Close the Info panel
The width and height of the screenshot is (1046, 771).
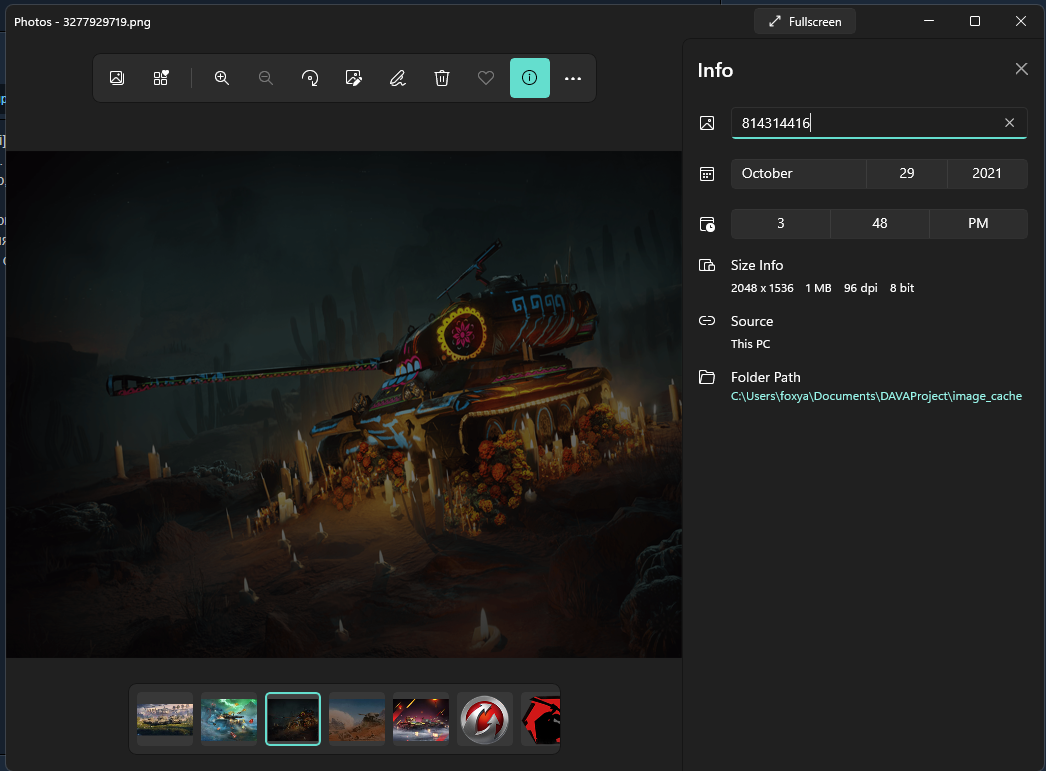tap(1021, 69)
